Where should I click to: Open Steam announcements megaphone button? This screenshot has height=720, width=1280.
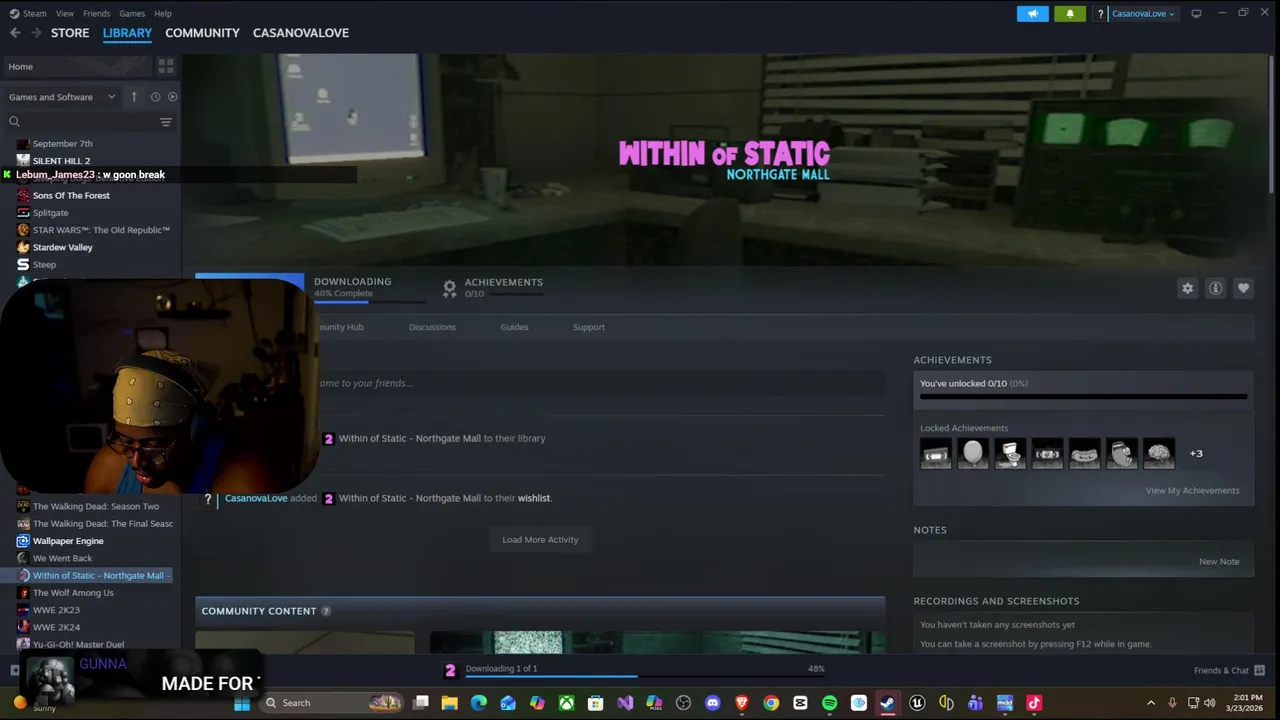[x=1033, y=13]
